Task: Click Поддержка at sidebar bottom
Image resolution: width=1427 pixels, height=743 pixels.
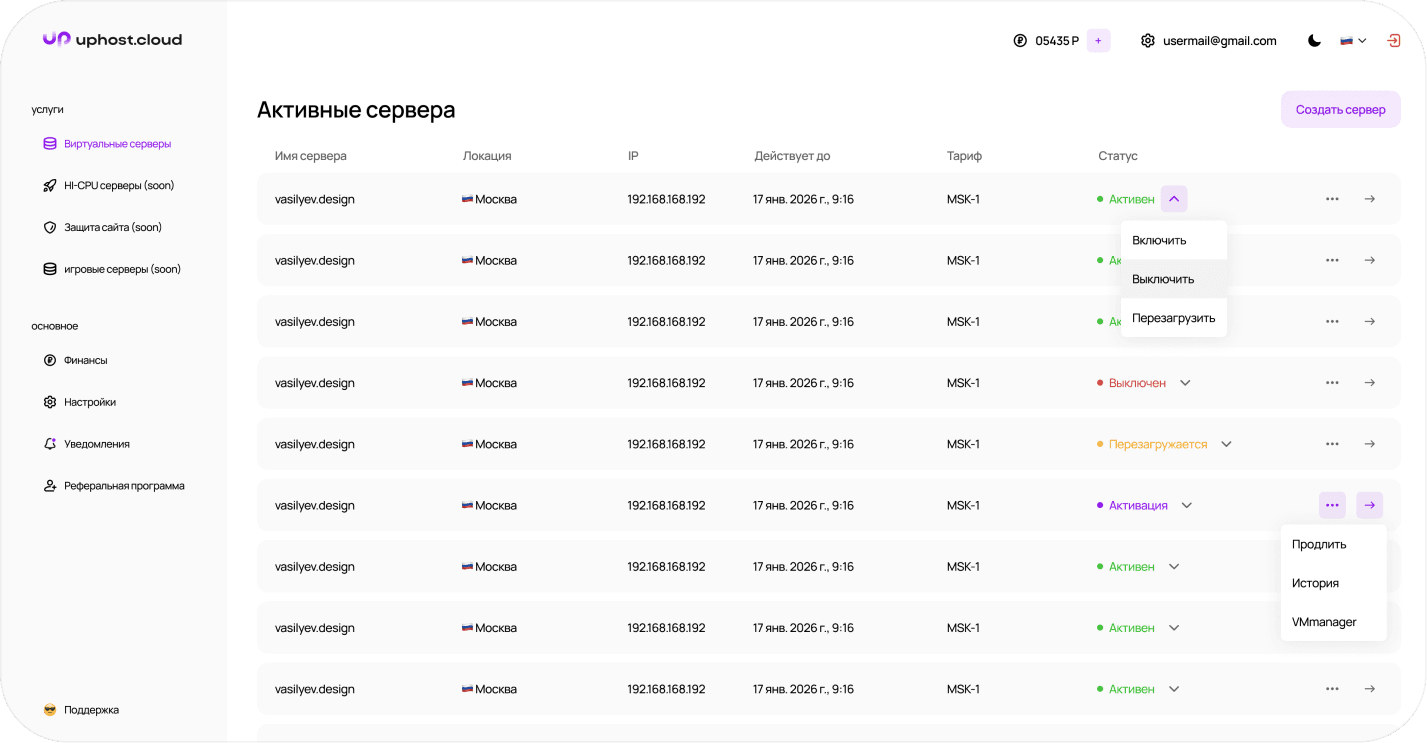Action: (x=91, y=710)
